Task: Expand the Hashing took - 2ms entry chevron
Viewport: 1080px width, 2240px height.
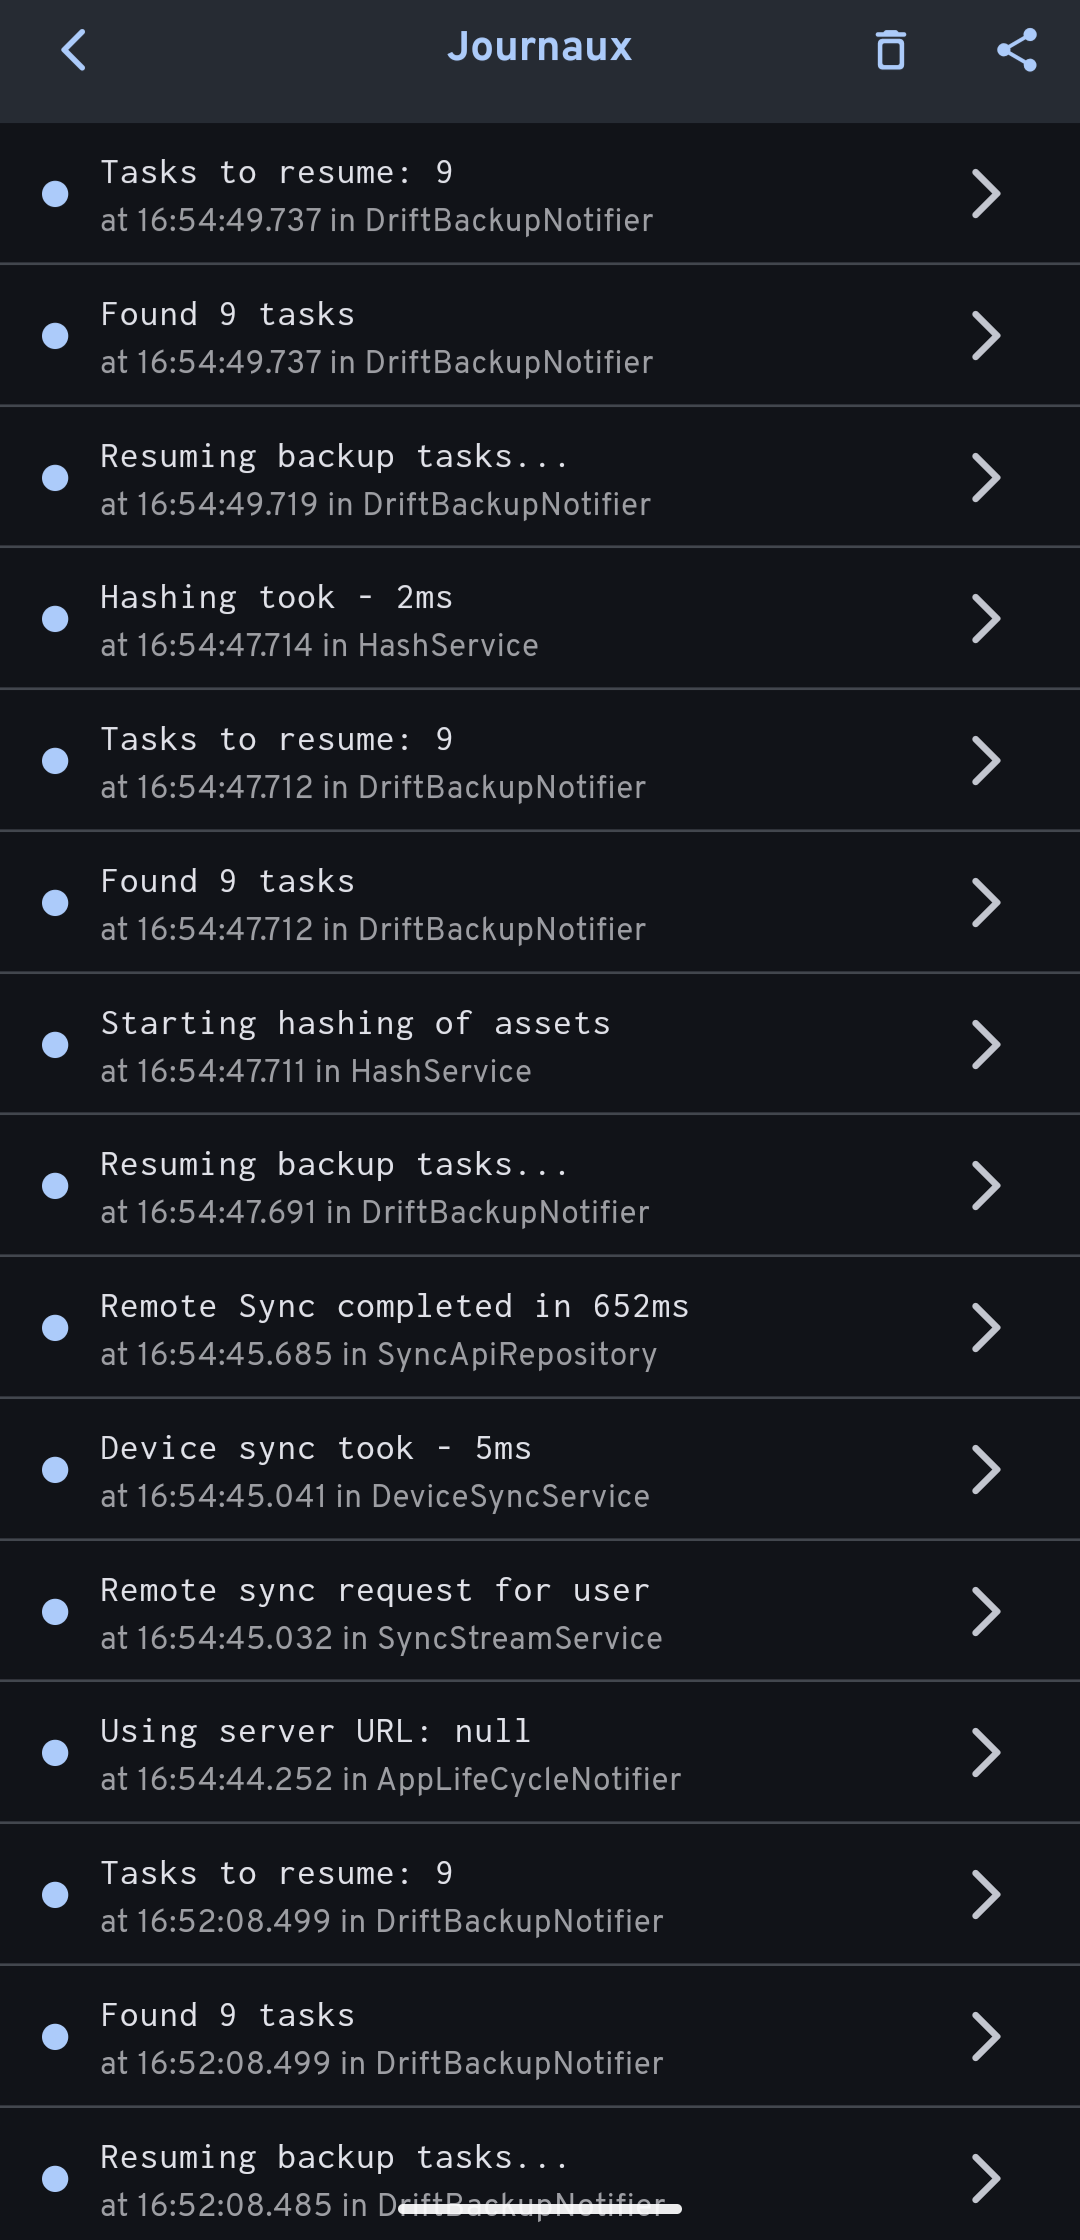Action: click(x=985, y=619)
